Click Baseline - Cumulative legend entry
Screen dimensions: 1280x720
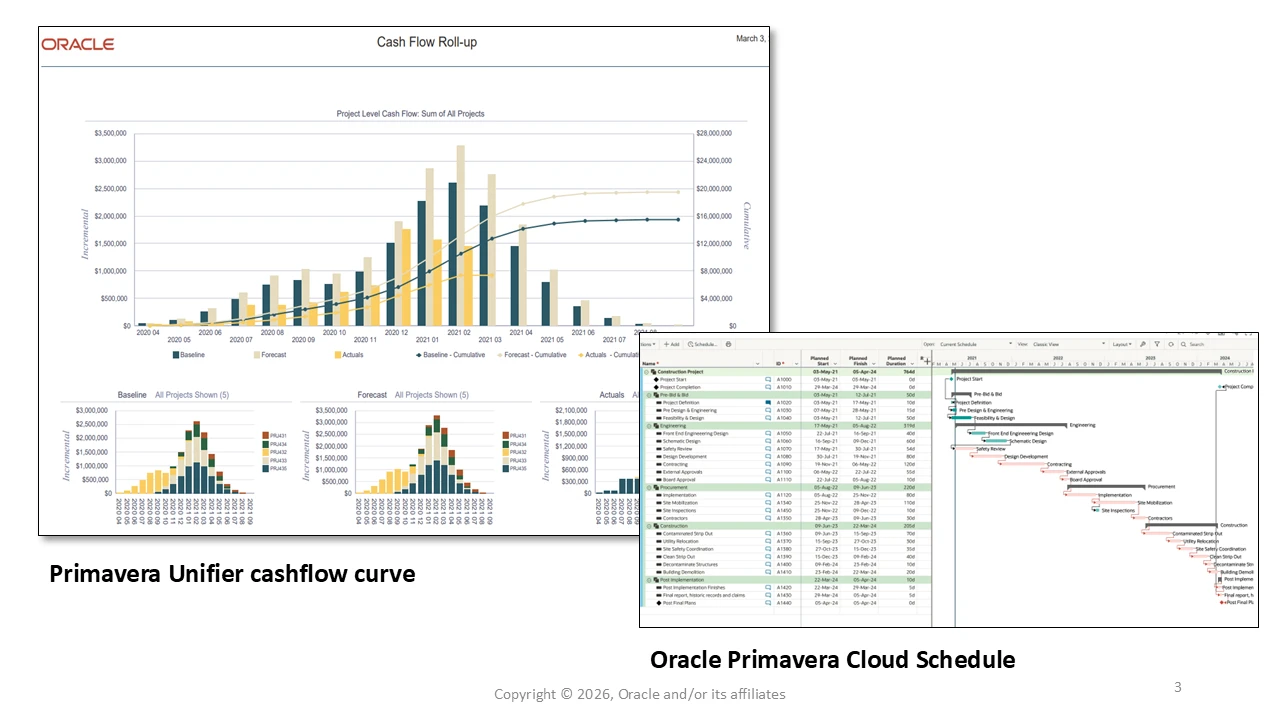451,354
